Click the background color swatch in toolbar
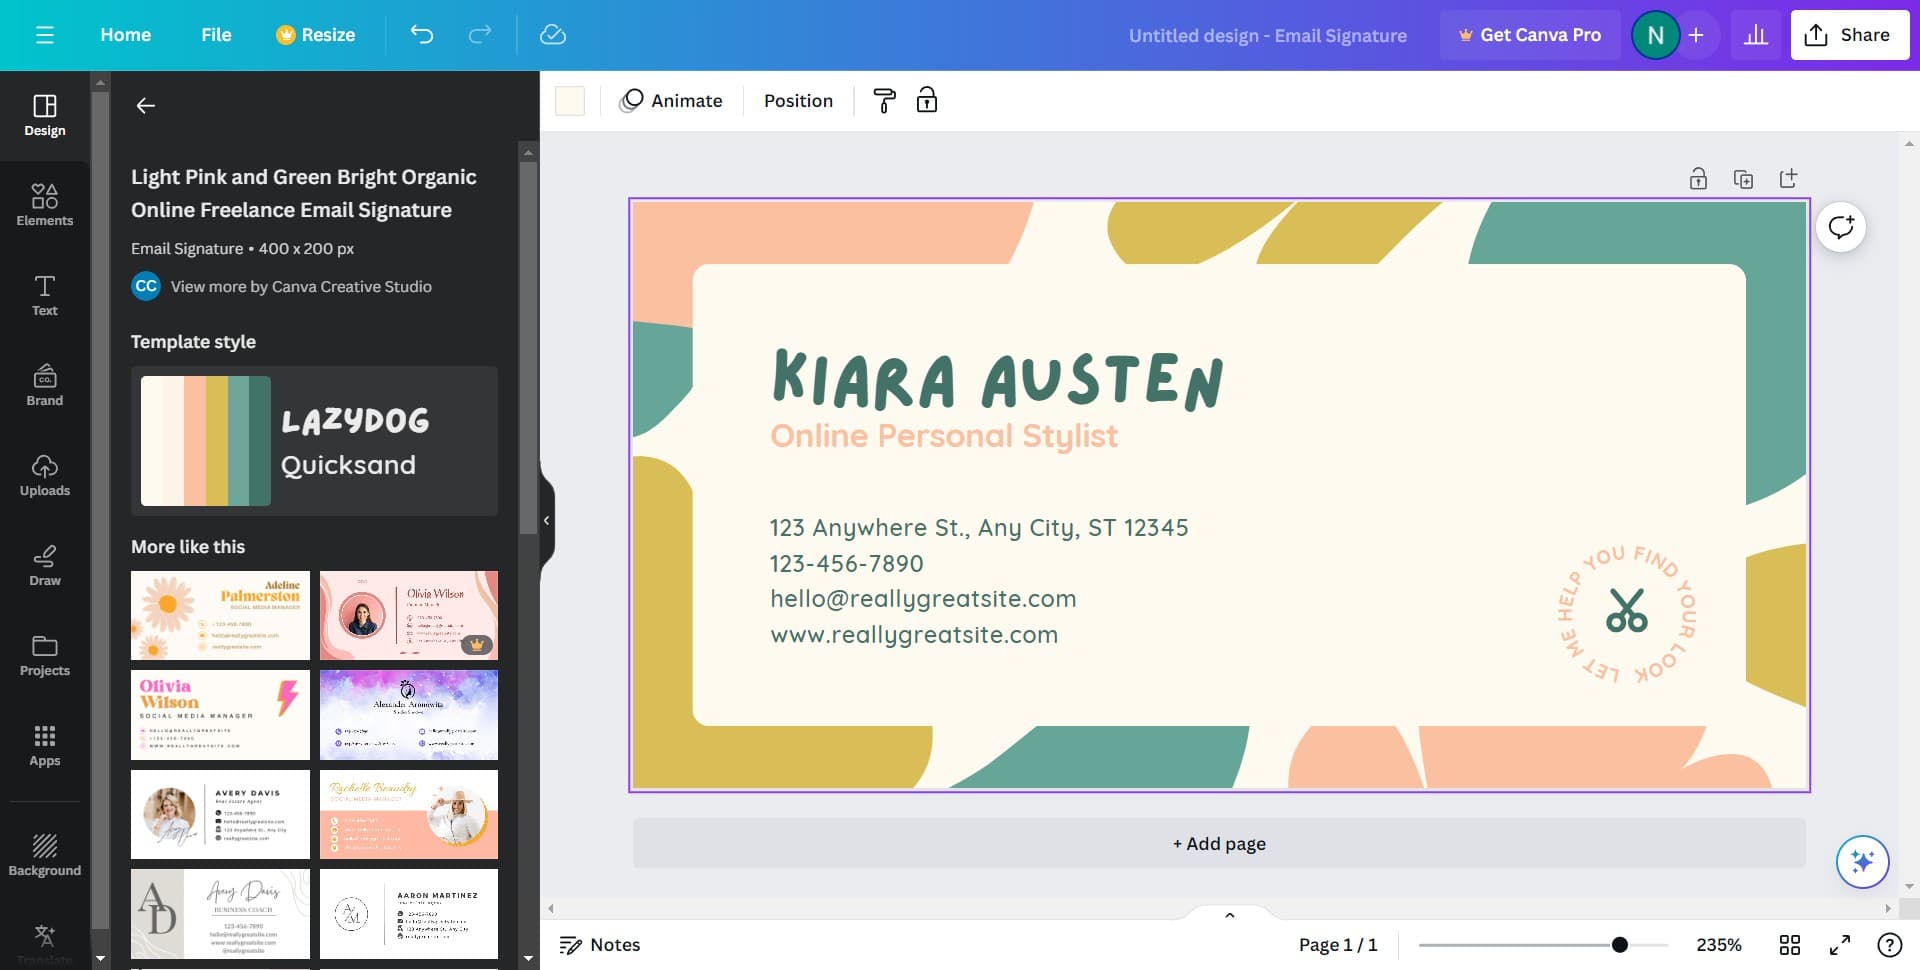Viewport: 1920px width, 970px height. [570, 101]
